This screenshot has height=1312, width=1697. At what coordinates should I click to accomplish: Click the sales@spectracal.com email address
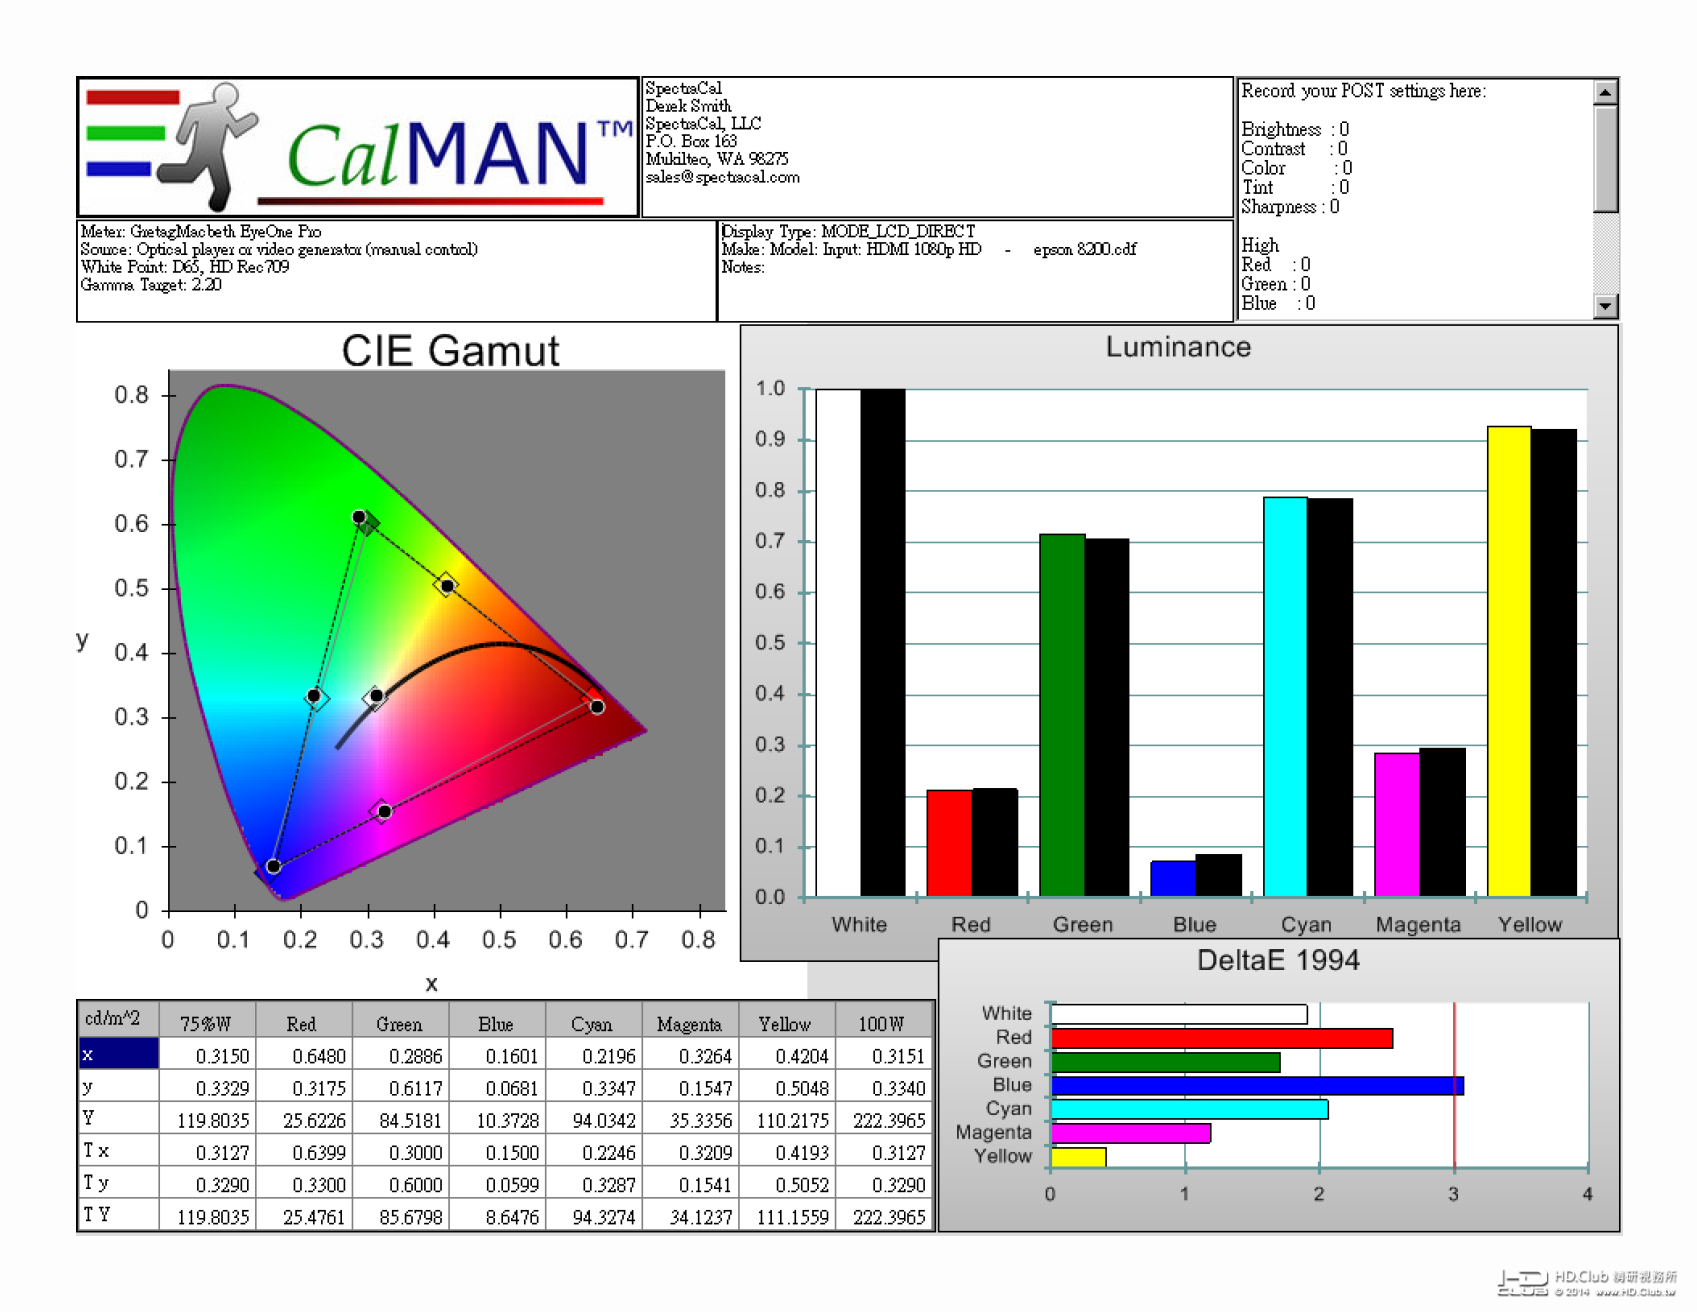pyautogui.click(x=722, y=177)
